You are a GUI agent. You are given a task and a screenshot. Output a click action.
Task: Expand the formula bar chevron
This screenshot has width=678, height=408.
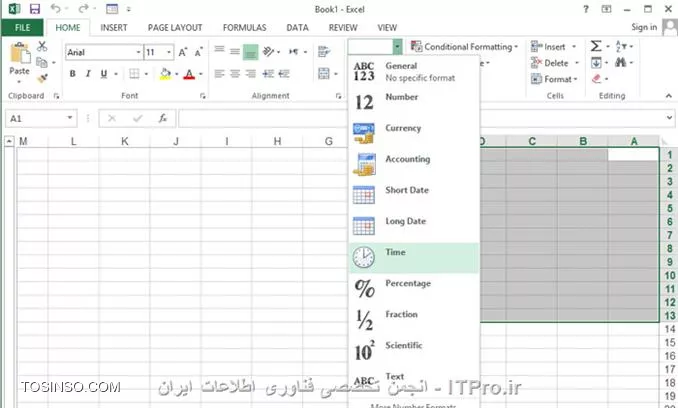pos(669,118)
